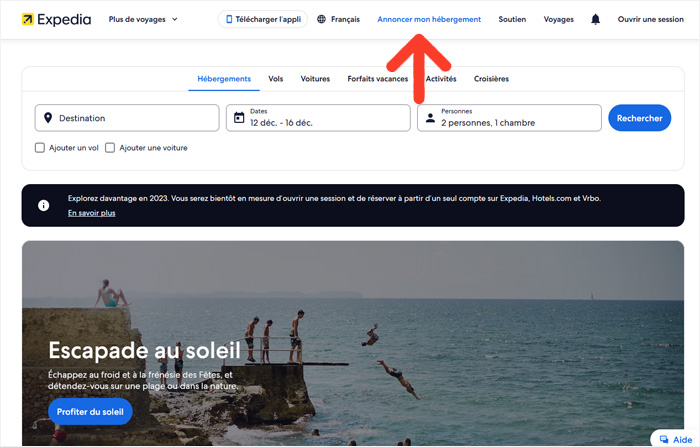
Task: Switch to the Voitures tab
Action: pyautogui.click(x=315, y=79)
